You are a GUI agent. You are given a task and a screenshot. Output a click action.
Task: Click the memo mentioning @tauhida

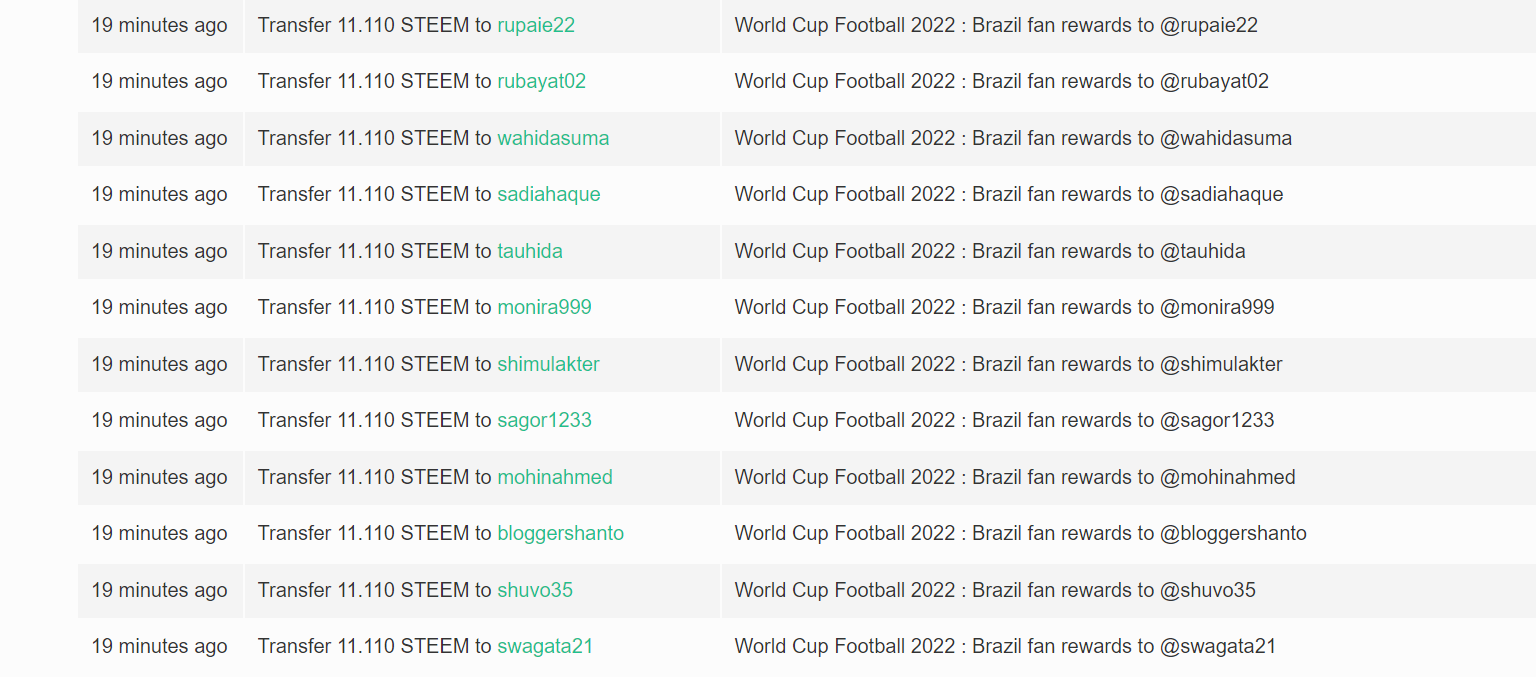(x=990, y=251)
